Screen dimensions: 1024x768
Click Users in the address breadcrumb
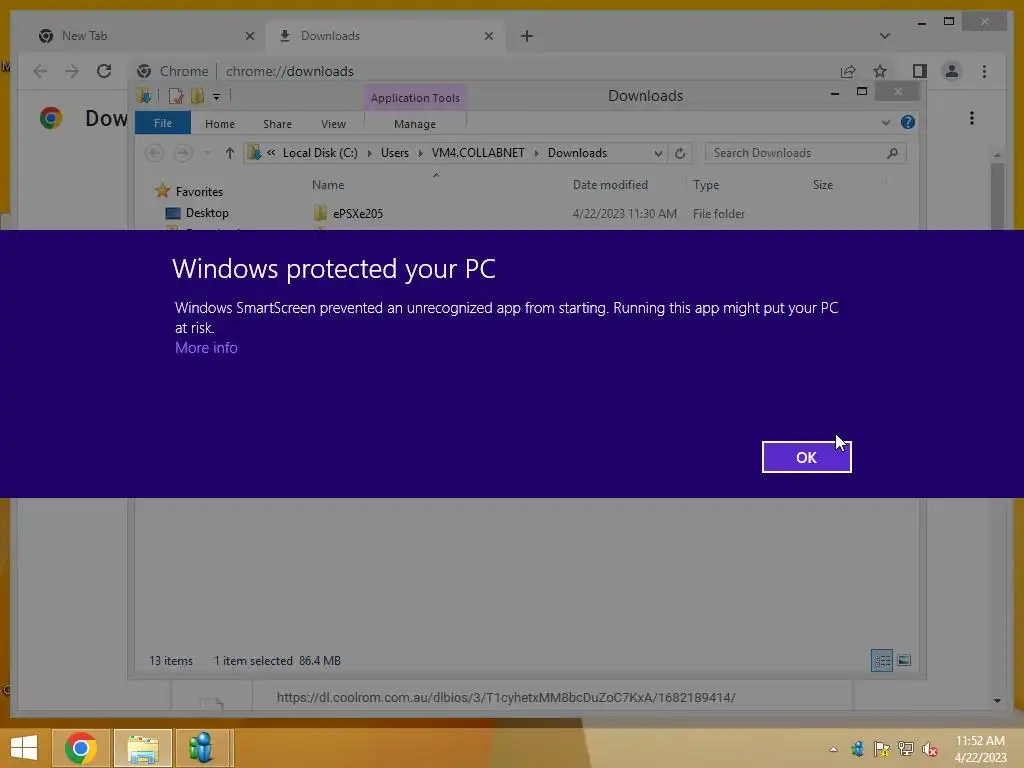click(x=394, y=153)
